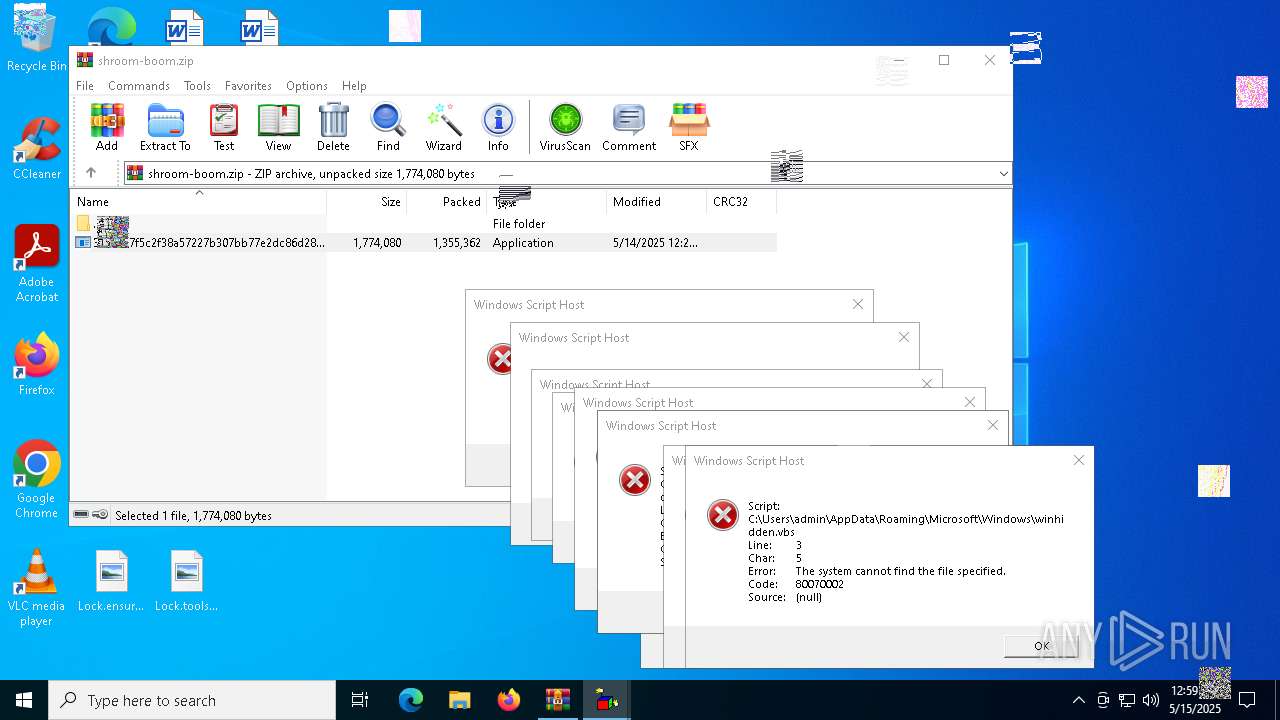Click the Find magnifier icon
This screenshot has height=720, width=1280.
pos(388,127)
